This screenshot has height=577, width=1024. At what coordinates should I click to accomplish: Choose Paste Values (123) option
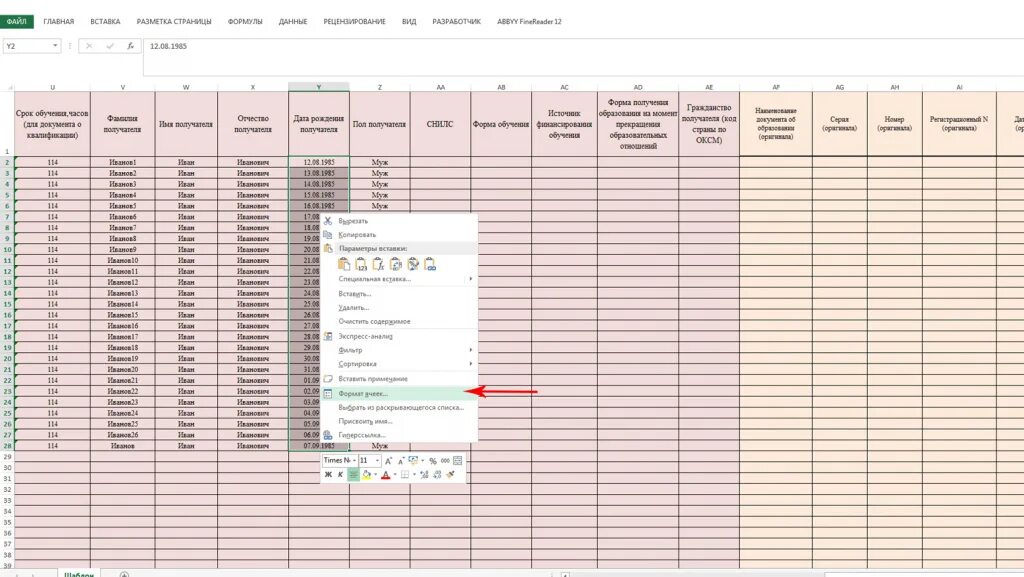tap(361, 264)
